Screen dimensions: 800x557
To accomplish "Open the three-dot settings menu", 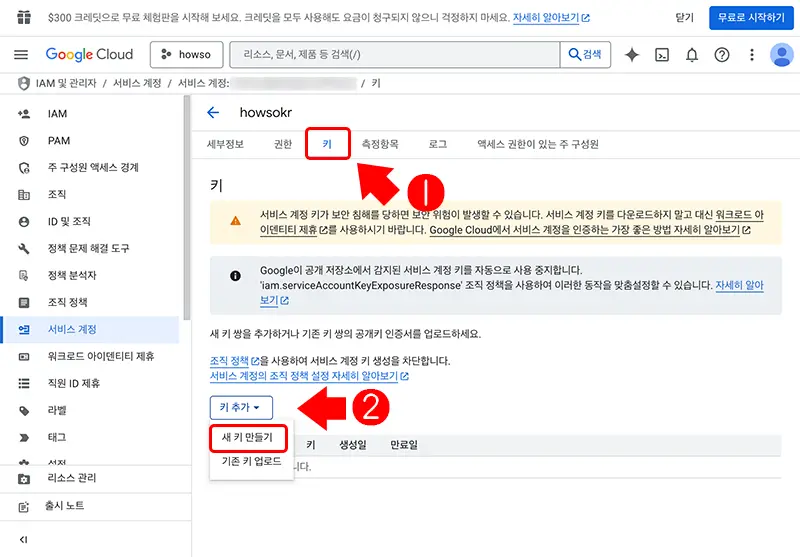I will click(752, 55).
